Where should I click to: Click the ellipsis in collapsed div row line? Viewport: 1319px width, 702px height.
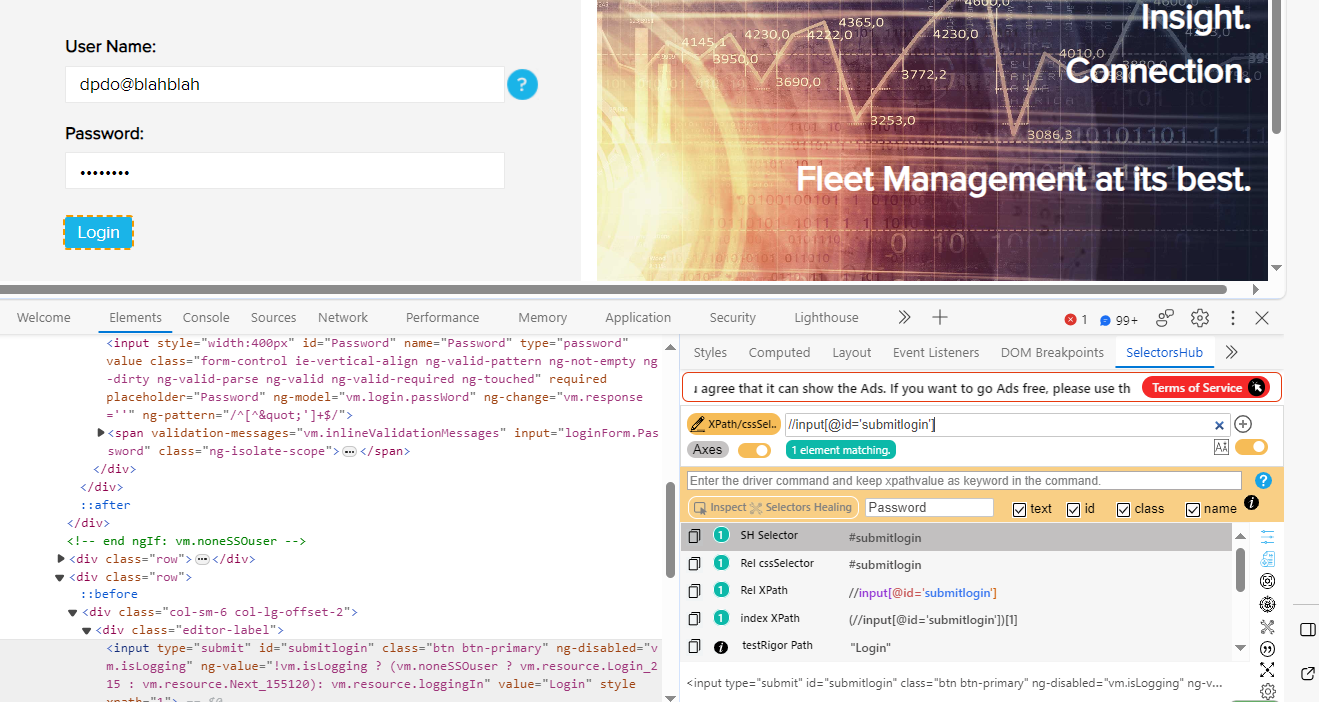(x=201, y=559)
